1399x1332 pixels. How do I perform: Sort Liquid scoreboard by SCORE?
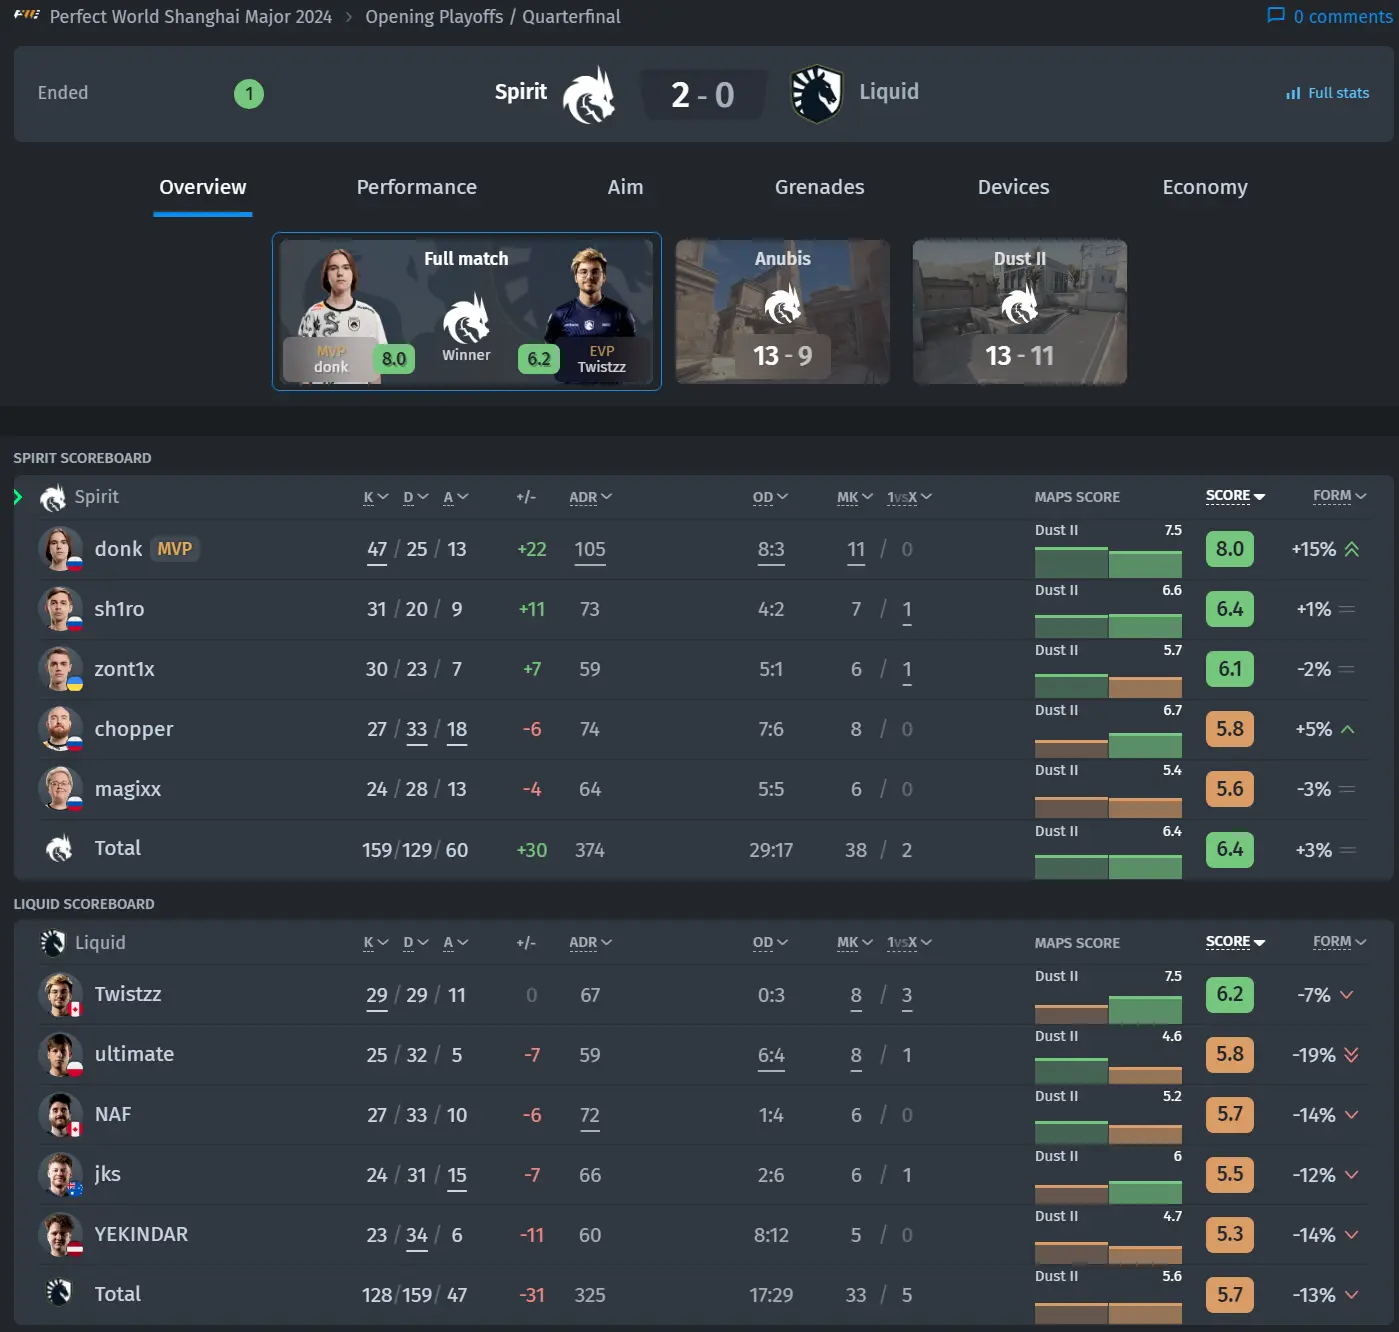(x=1235, y=942)
